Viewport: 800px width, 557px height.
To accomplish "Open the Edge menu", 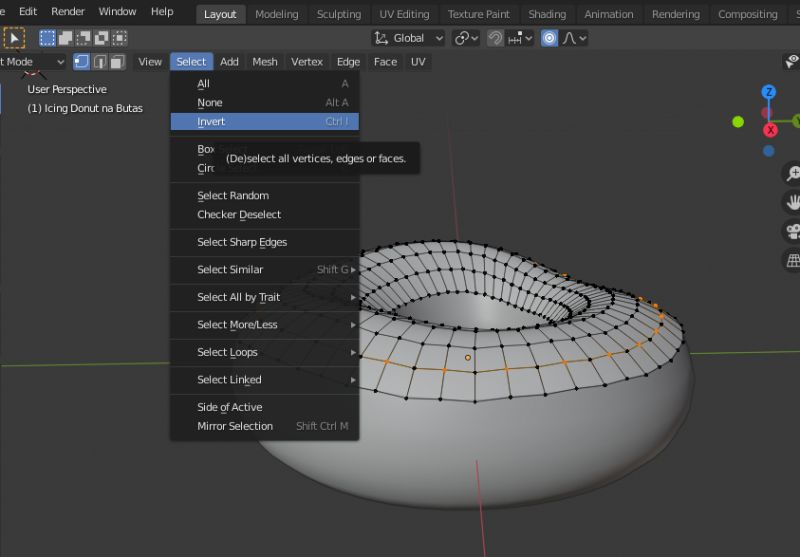I will coord(348,62).
